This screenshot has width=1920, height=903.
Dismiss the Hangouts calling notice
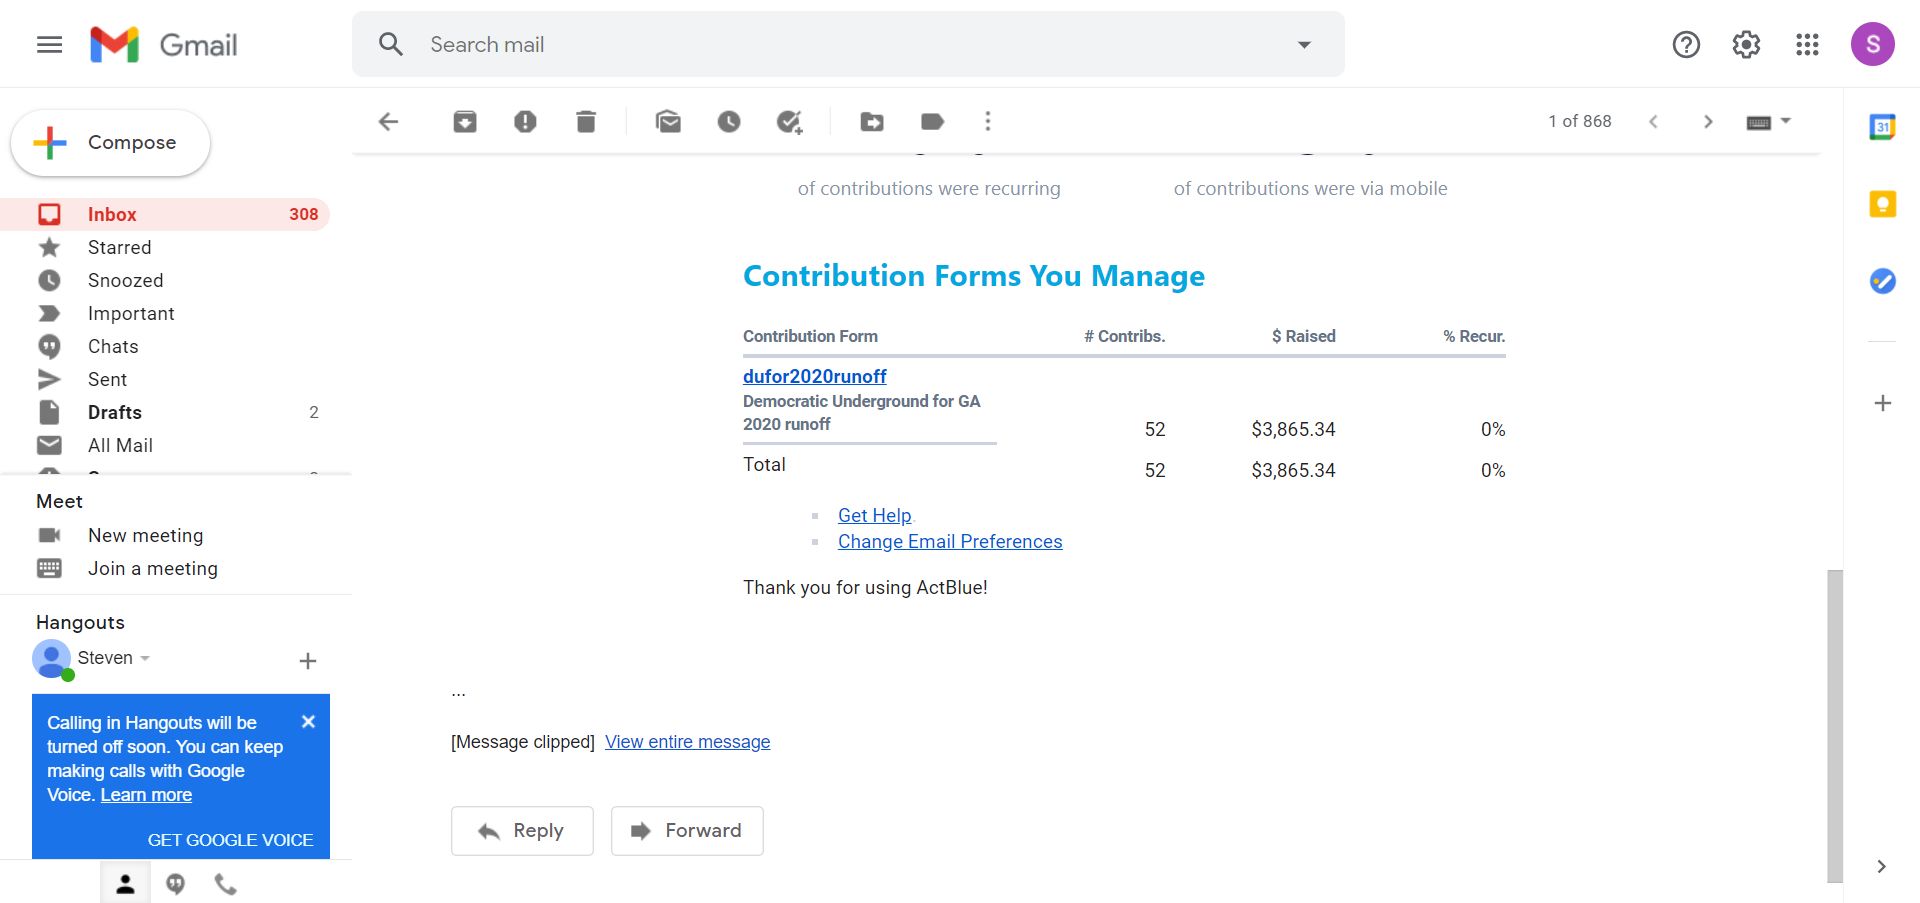pyautogui.click(x=308, y=722)
